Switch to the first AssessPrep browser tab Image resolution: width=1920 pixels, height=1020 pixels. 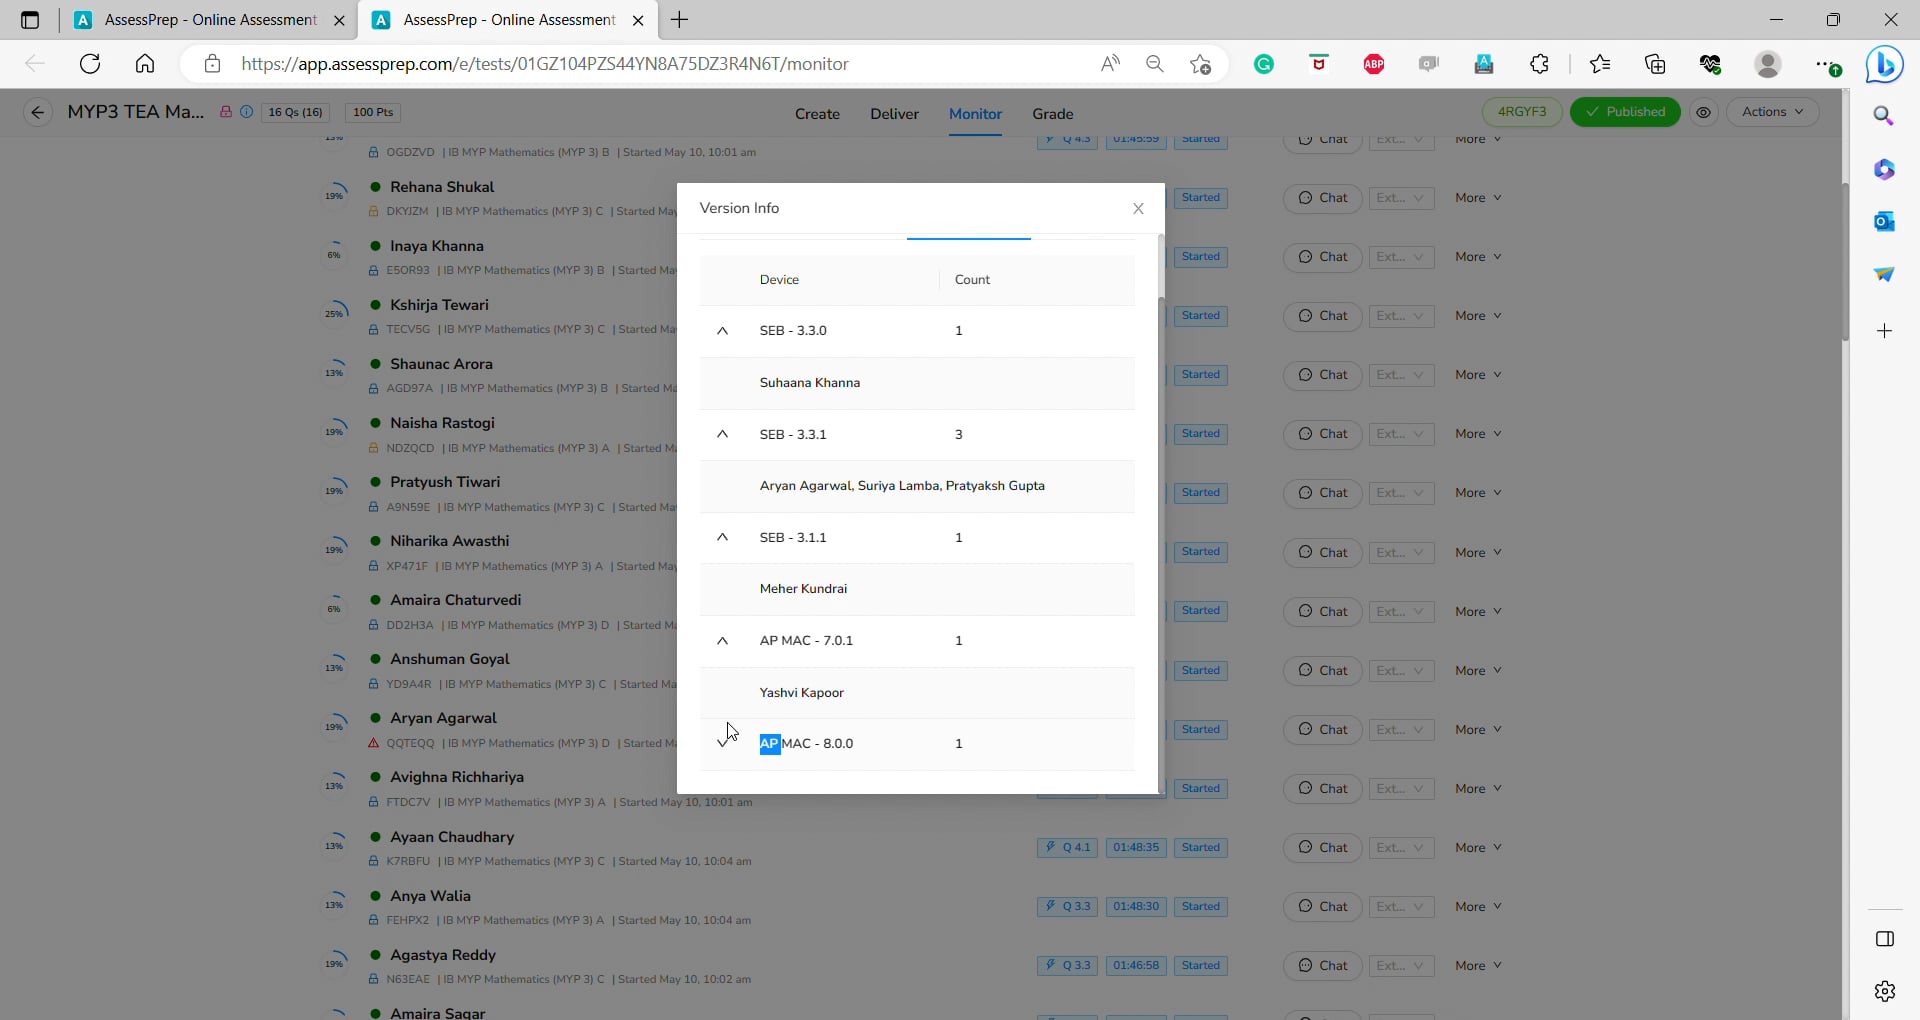point(208,20)
